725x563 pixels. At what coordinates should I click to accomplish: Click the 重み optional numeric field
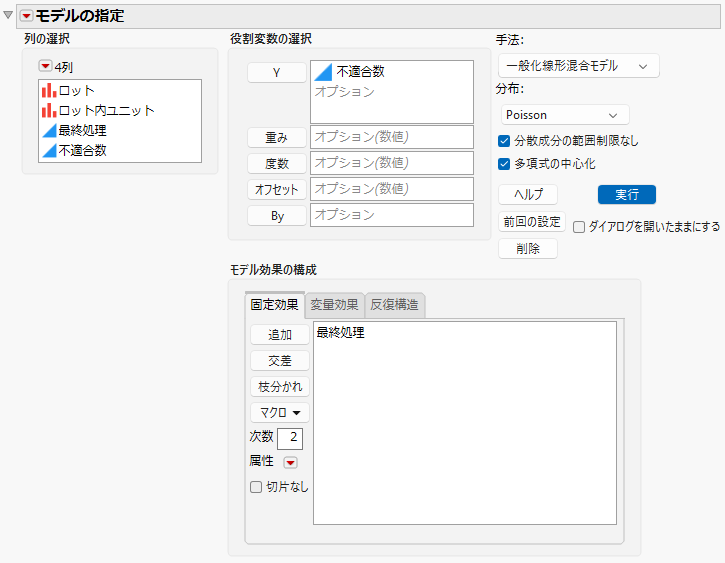pos(392,137)
